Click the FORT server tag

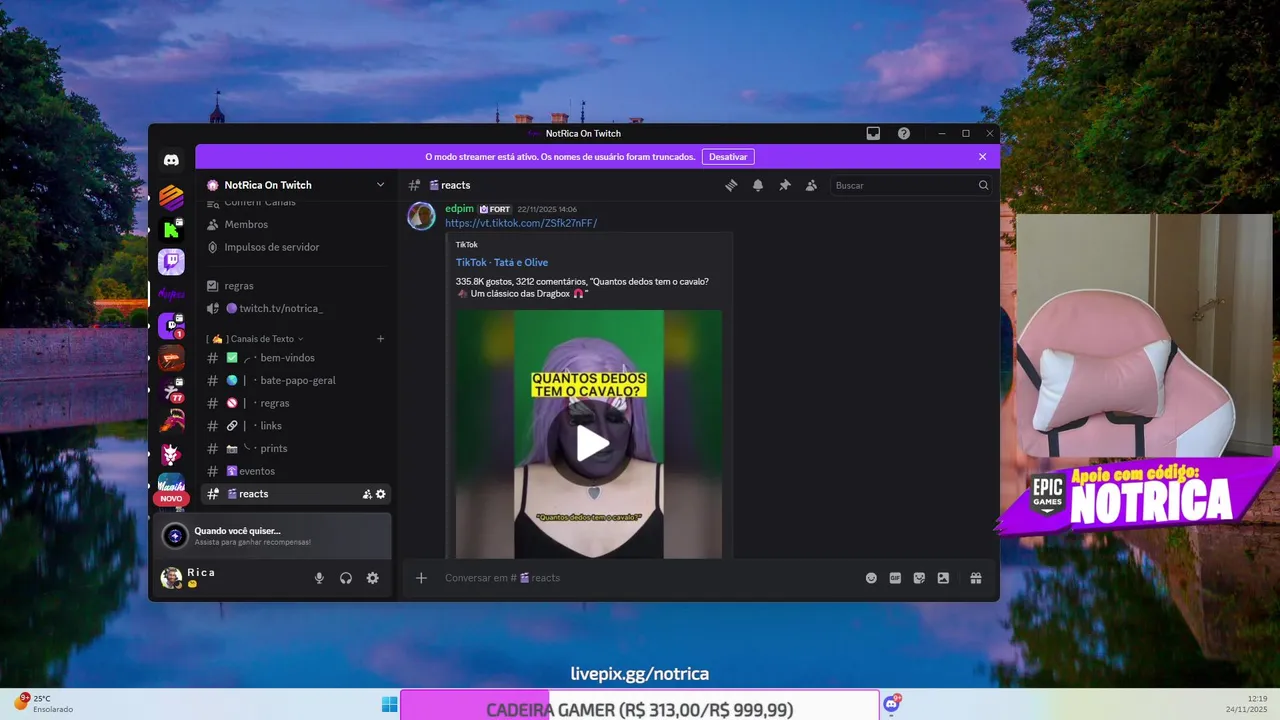click(x=495, y=209)
